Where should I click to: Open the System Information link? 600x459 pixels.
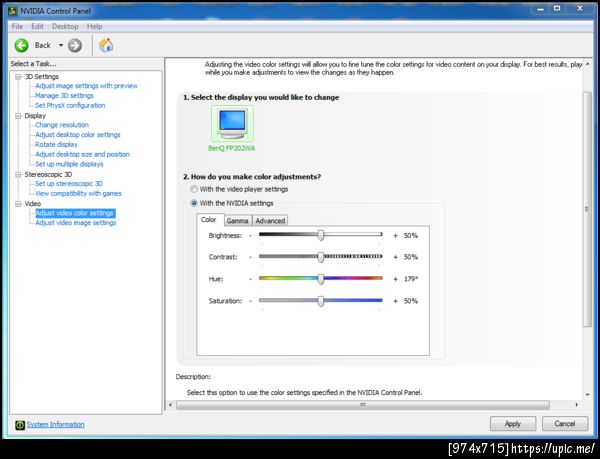coord(55,425)
